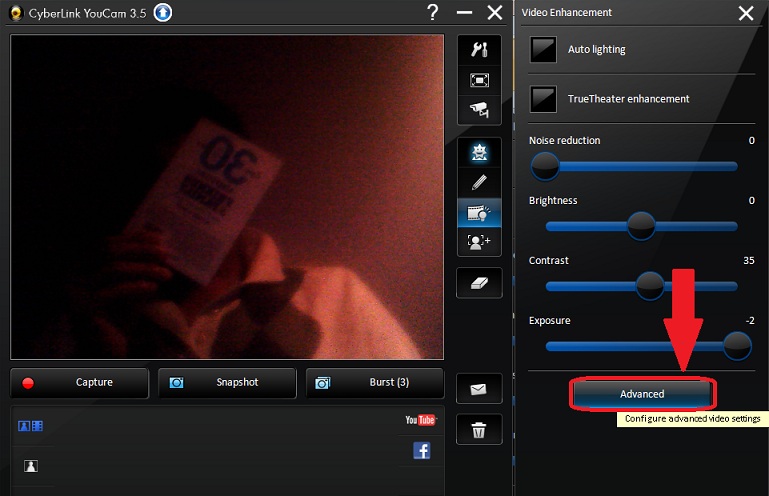Click the email envelope icon
This screenshot has height=496, width=769.
479,389
